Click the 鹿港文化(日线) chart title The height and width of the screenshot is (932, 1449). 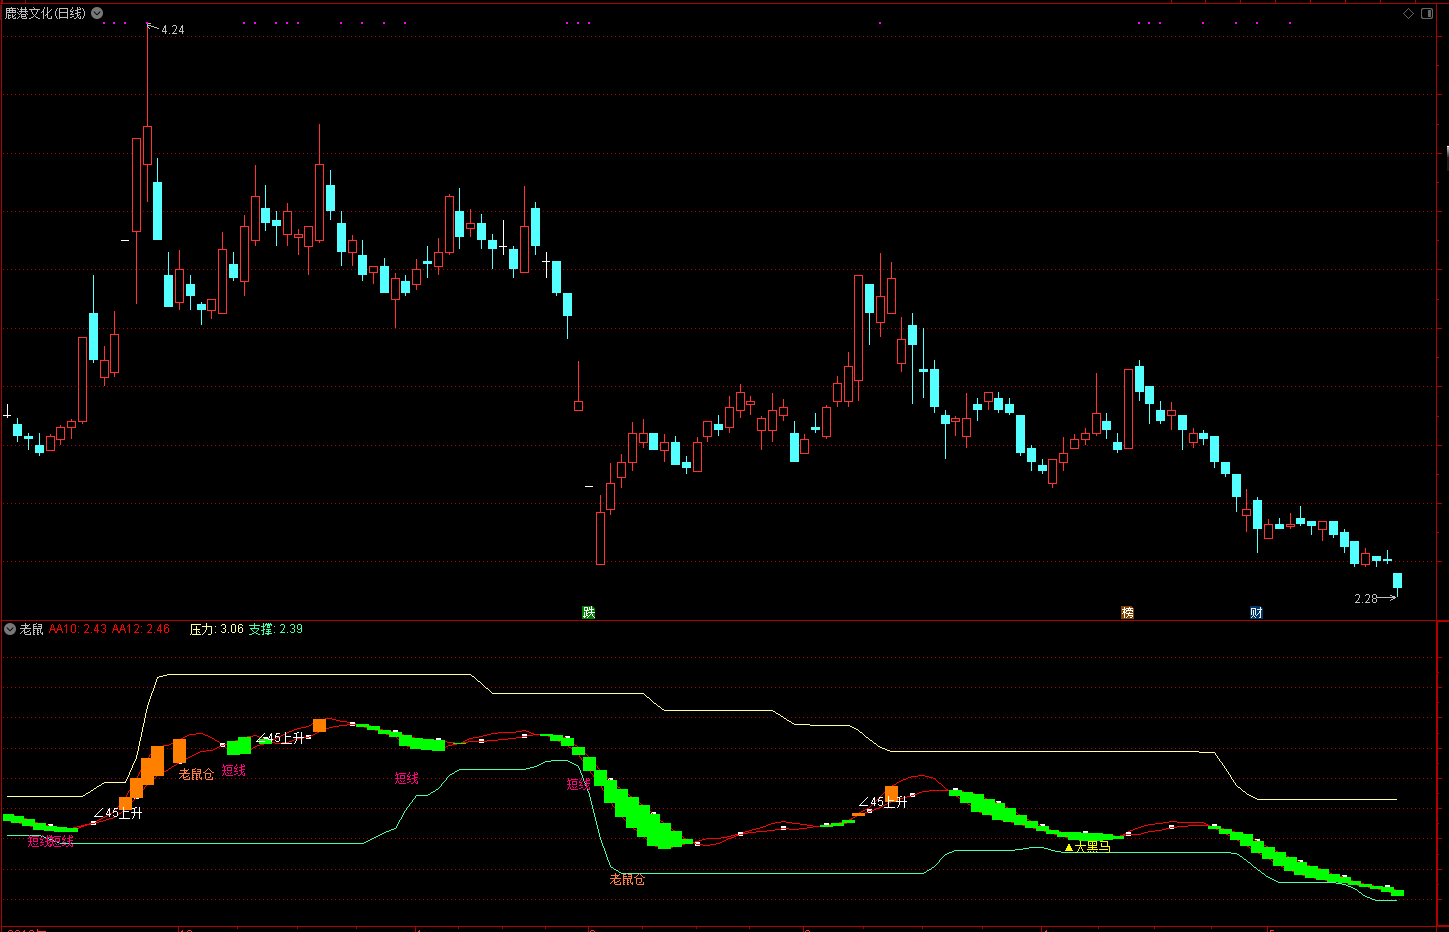tap(45, 13)
